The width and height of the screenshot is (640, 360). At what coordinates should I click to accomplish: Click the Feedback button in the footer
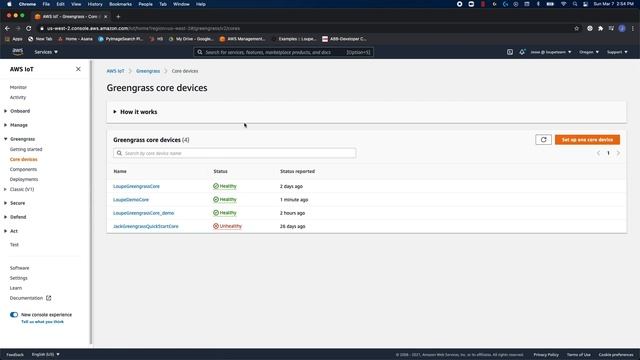tap(15, 354)
